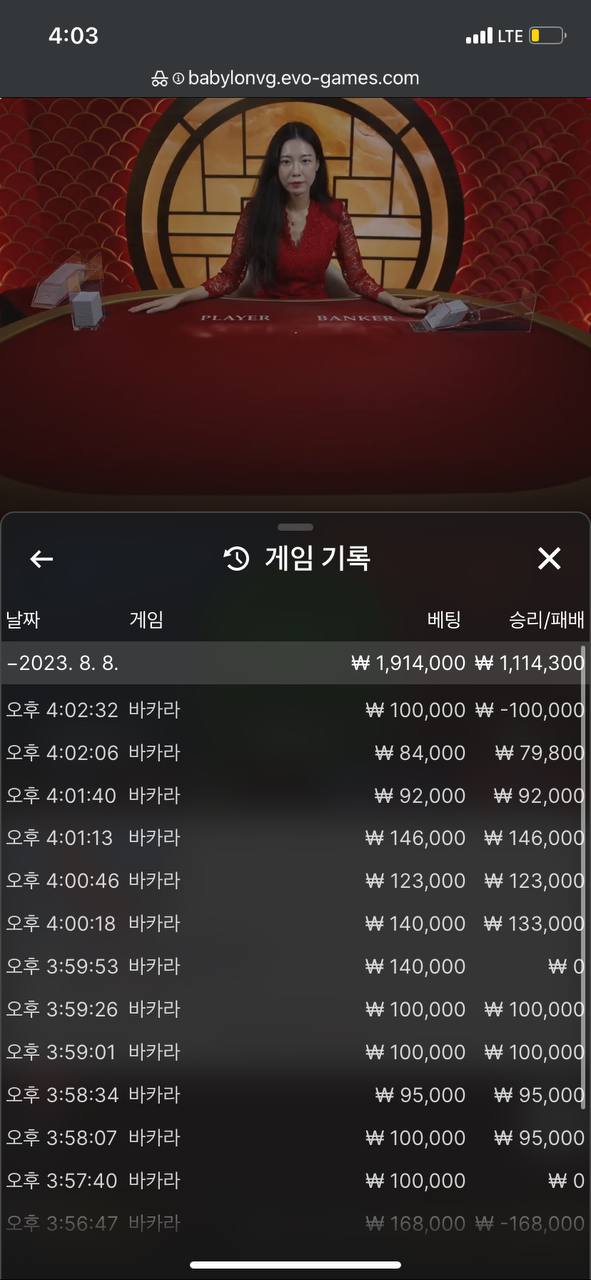Screen dimensions: 591x1280
Task: Select the 오후 4:01:40 baccarat round
Action: click(295, 796)
